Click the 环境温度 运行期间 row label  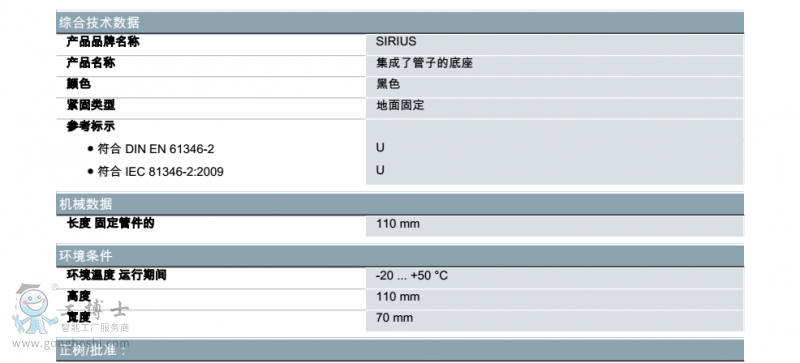pos(116,275)
